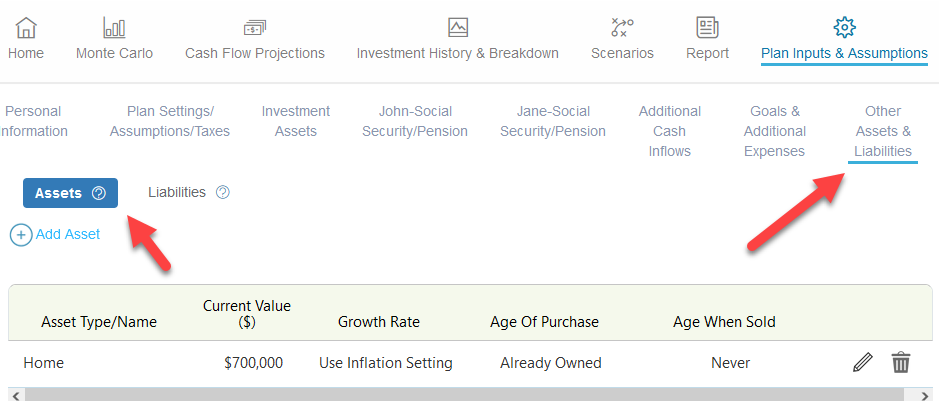Open Monte Carlo bar chart icon
939x401 pixels.
[114, 28]
